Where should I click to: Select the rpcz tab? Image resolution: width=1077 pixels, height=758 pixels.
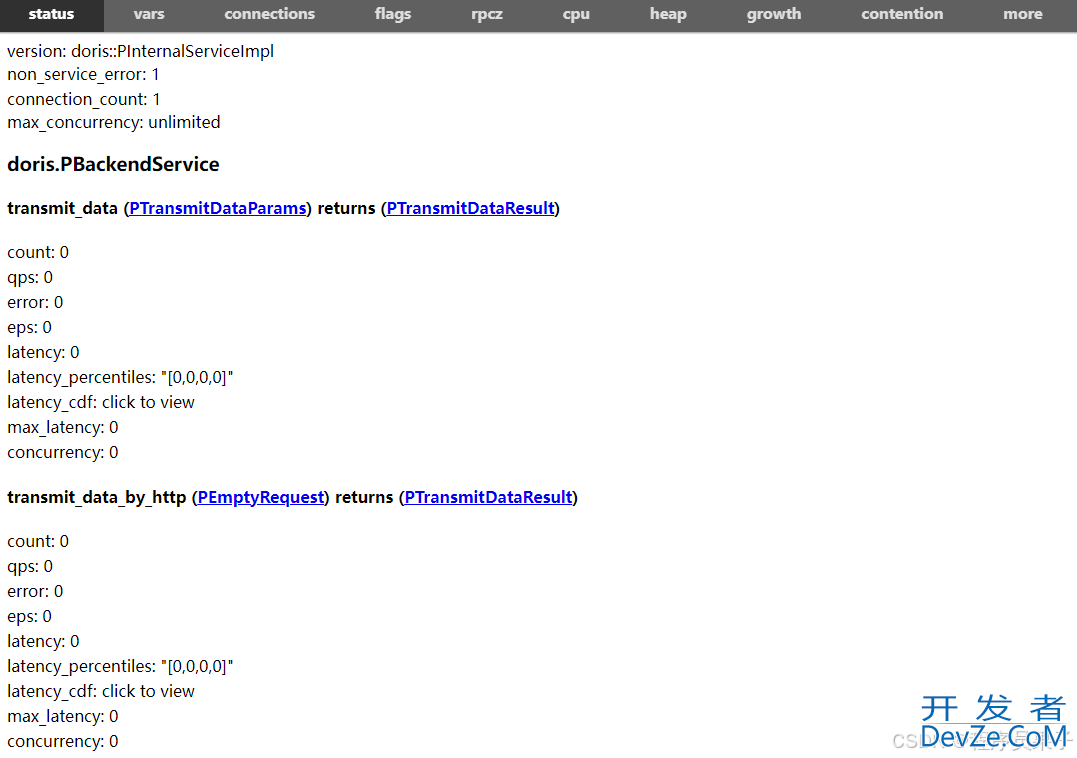pyautogui.click(x=487, y=14)
